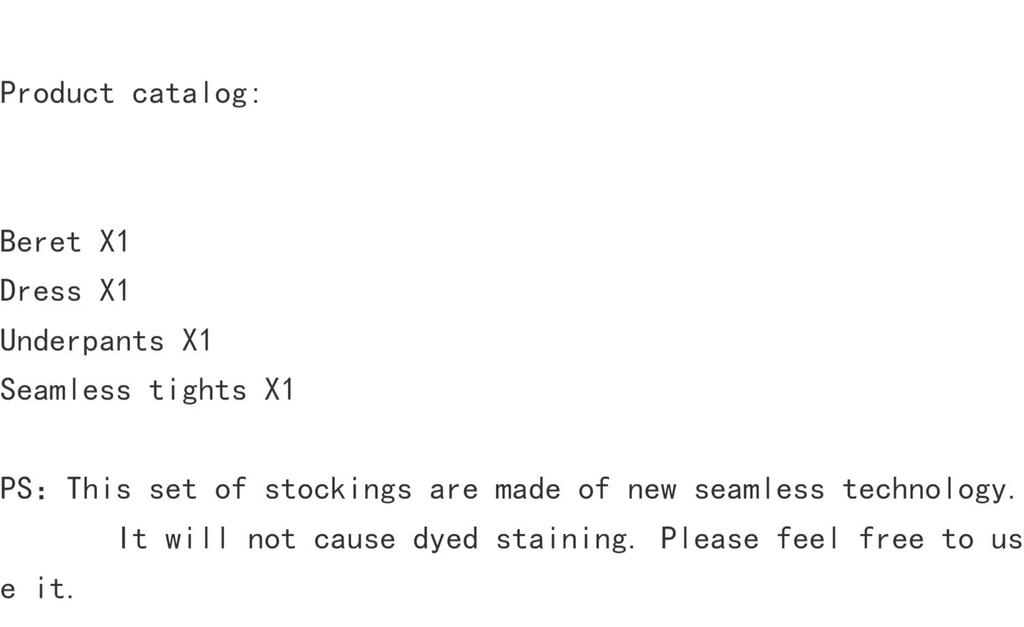The width and height of the screenshot is (1024, 627).
Task: Click the word "catalog:" in the heading
Action: click(197, 94)
